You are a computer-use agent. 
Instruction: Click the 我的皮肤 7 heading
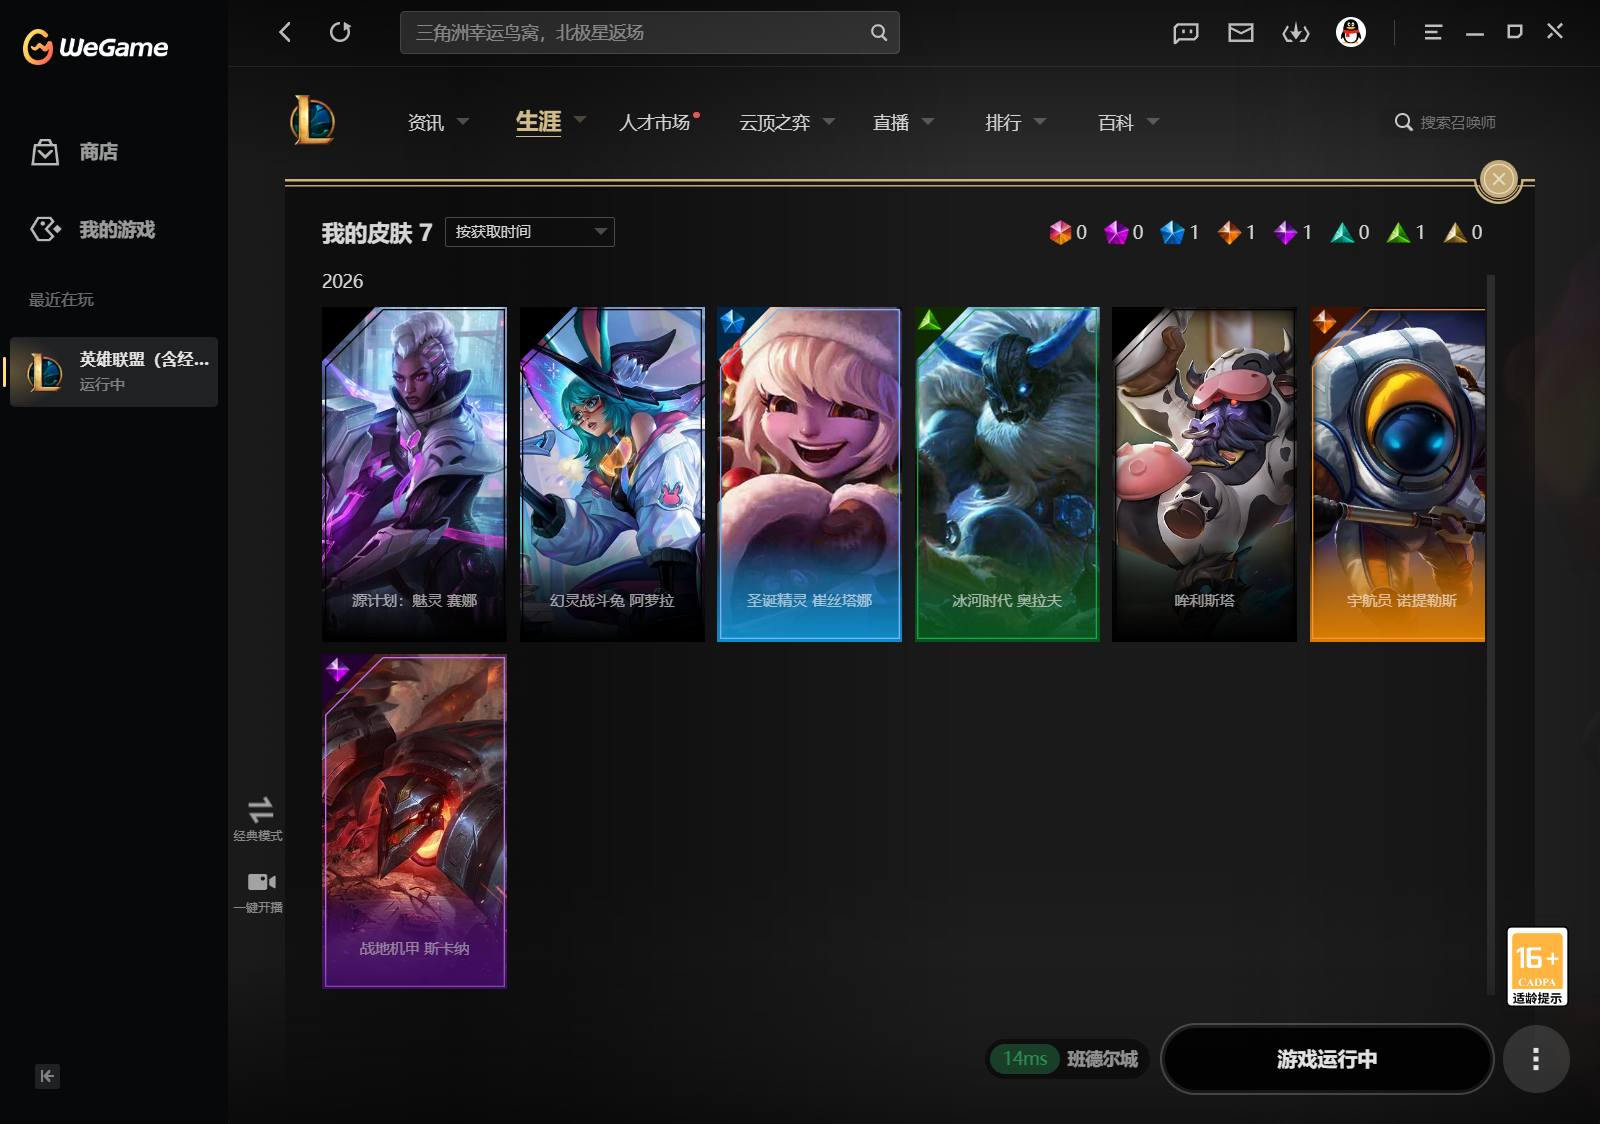coord(377,233)
